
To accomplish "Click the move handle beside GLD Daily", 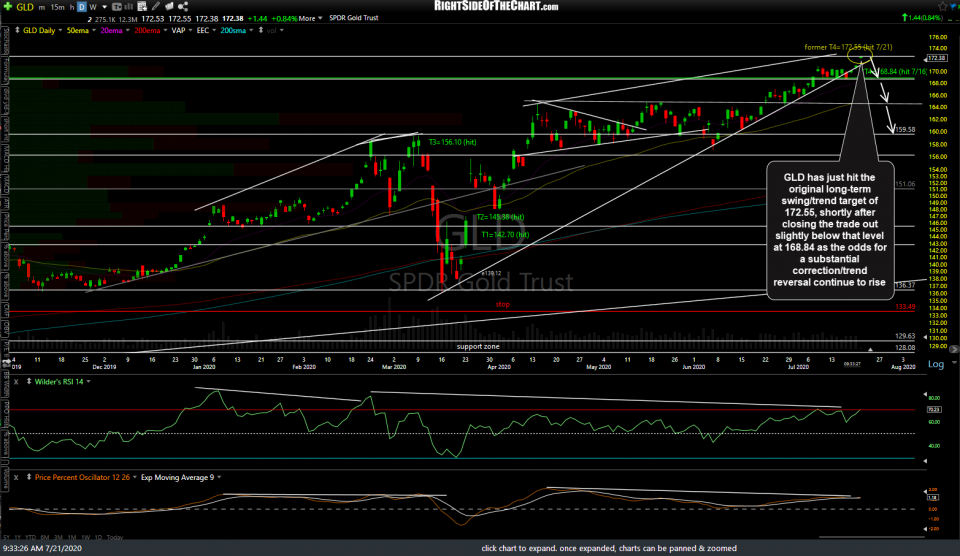I will (x=17, y=31).
